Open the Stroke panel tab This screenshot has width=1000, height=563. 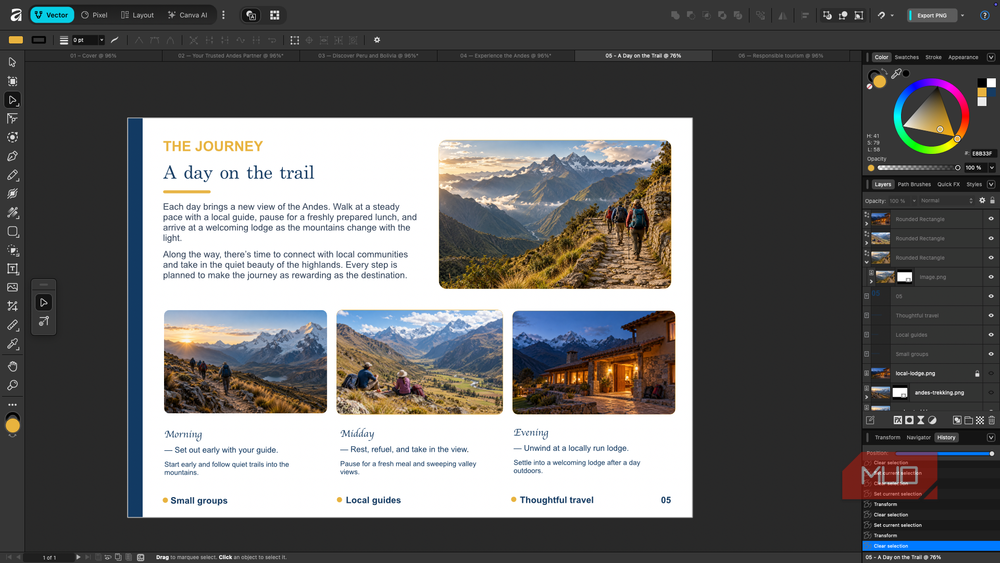click(x=934, y=57)
